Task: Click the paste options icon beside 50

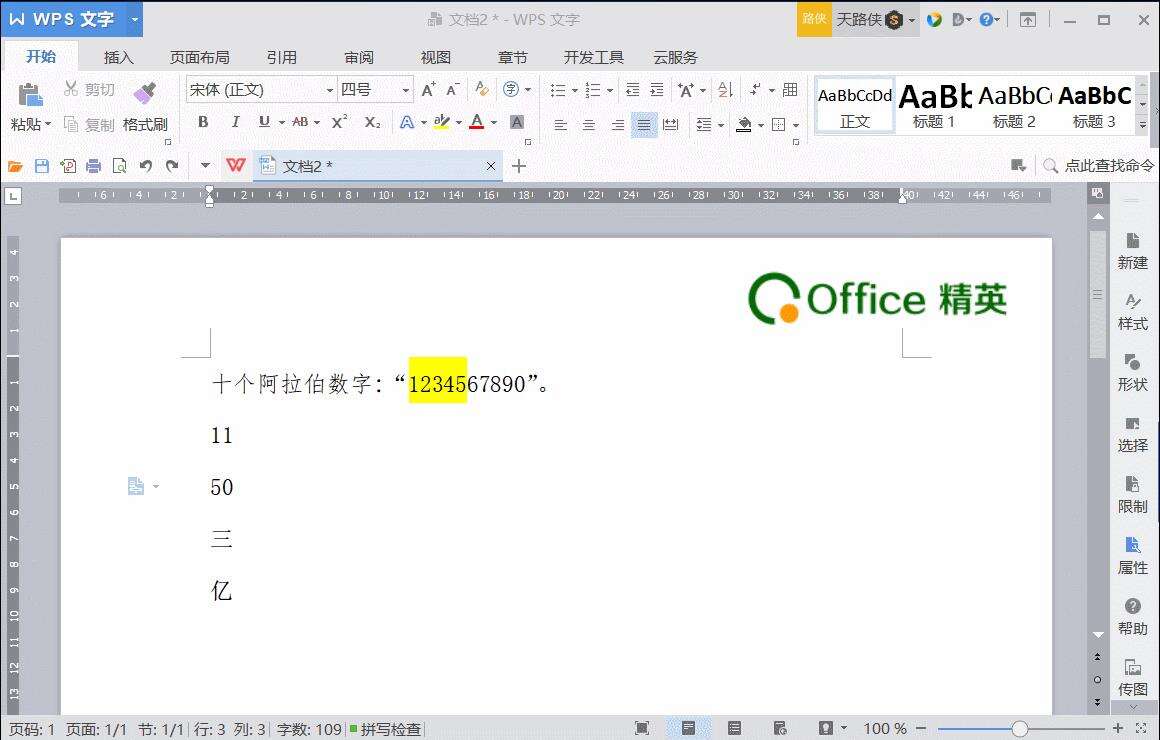Action: 137,486
